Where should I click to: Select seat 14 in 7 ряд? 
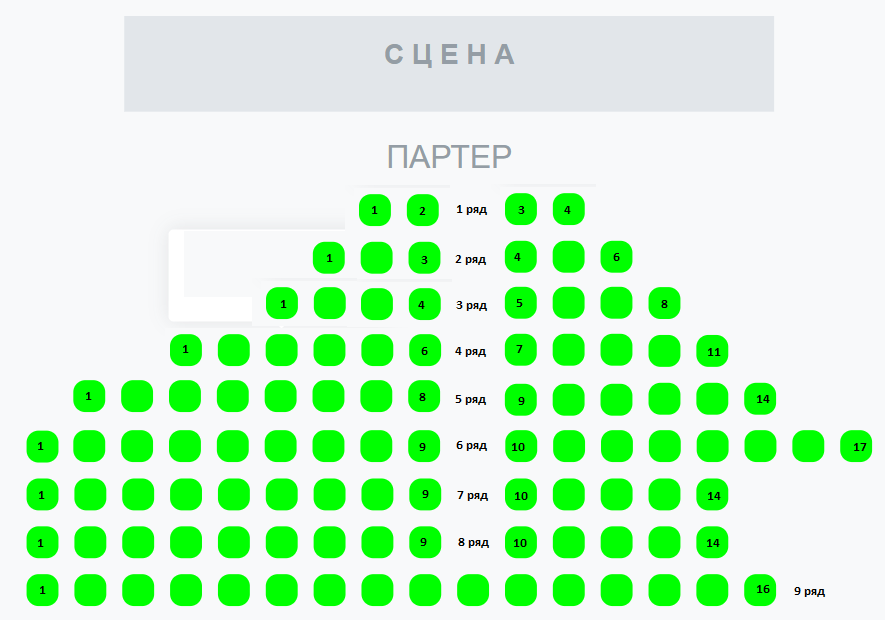[x=712, y=495]
